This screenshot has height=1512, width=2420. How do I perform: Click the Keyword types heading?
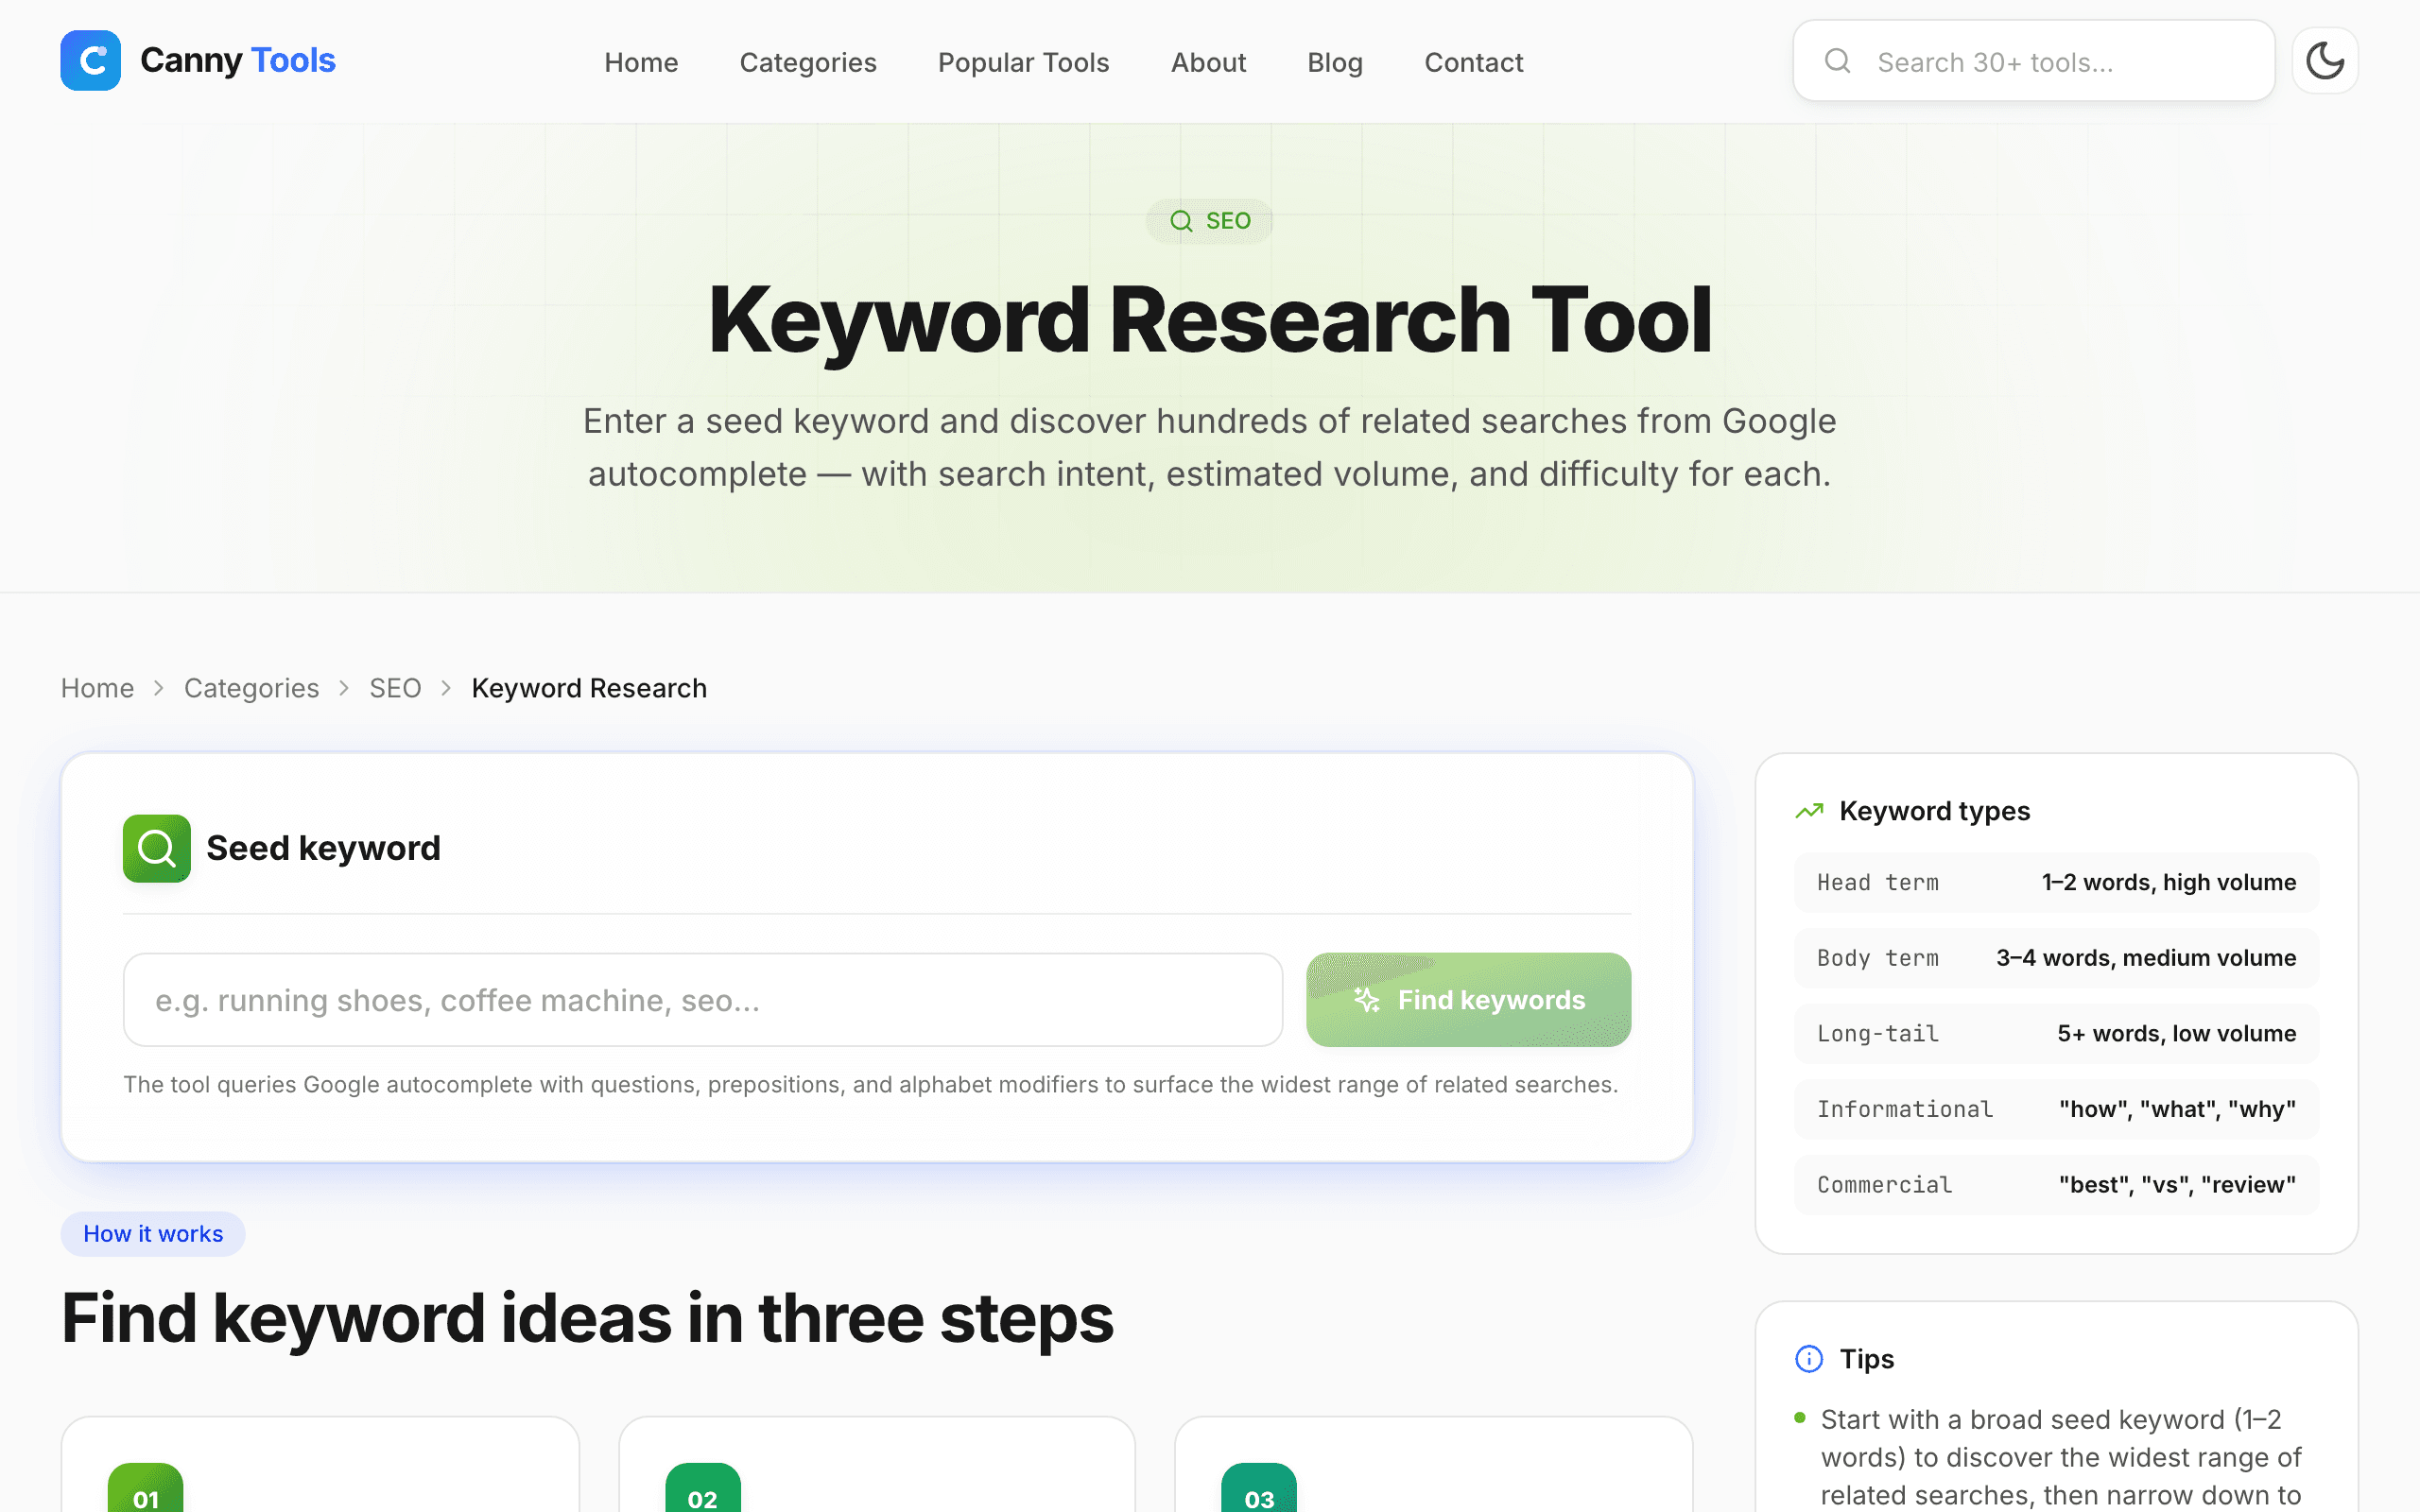pos(1934,811)
